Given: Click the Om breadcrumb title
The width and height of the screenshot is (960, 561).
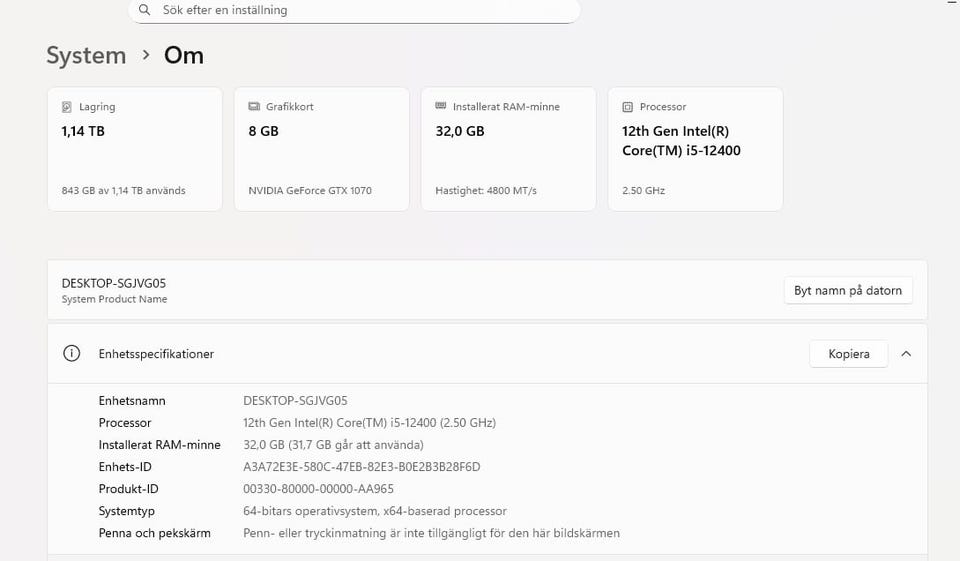Looking at the screenshot, I should coord(184,56).
